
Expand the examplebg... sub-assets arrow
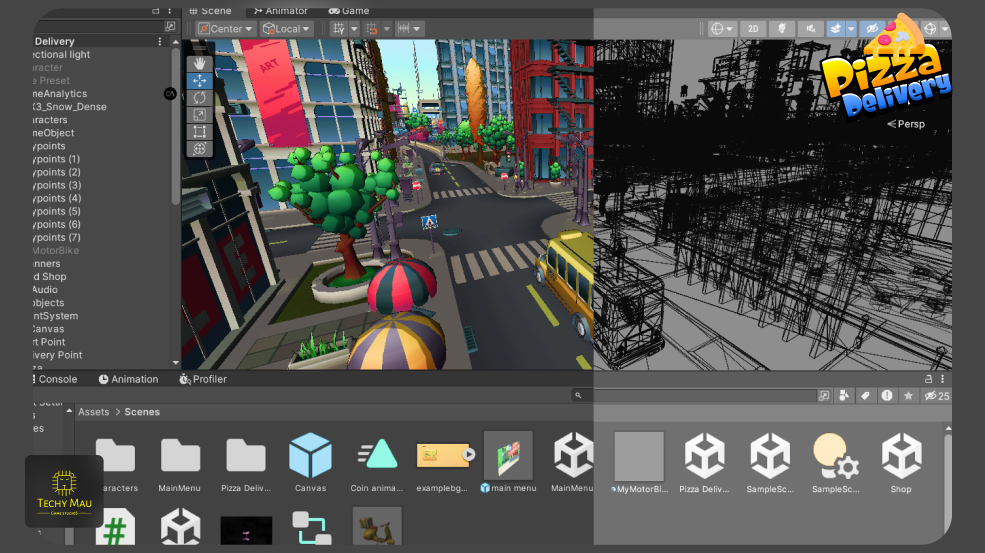[x=469, y=454]
